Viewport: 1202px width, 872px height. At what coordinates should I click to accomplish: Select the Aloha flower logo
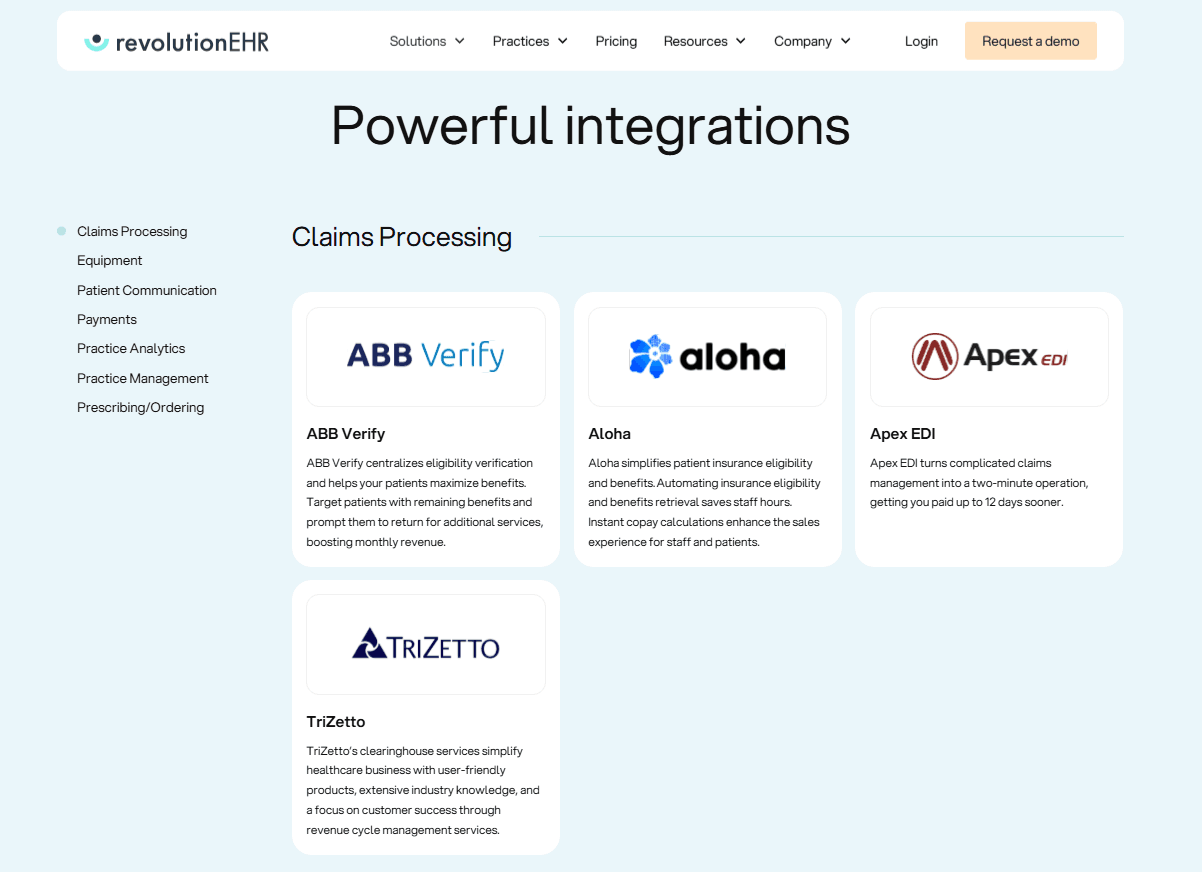[x=650, y=356]
